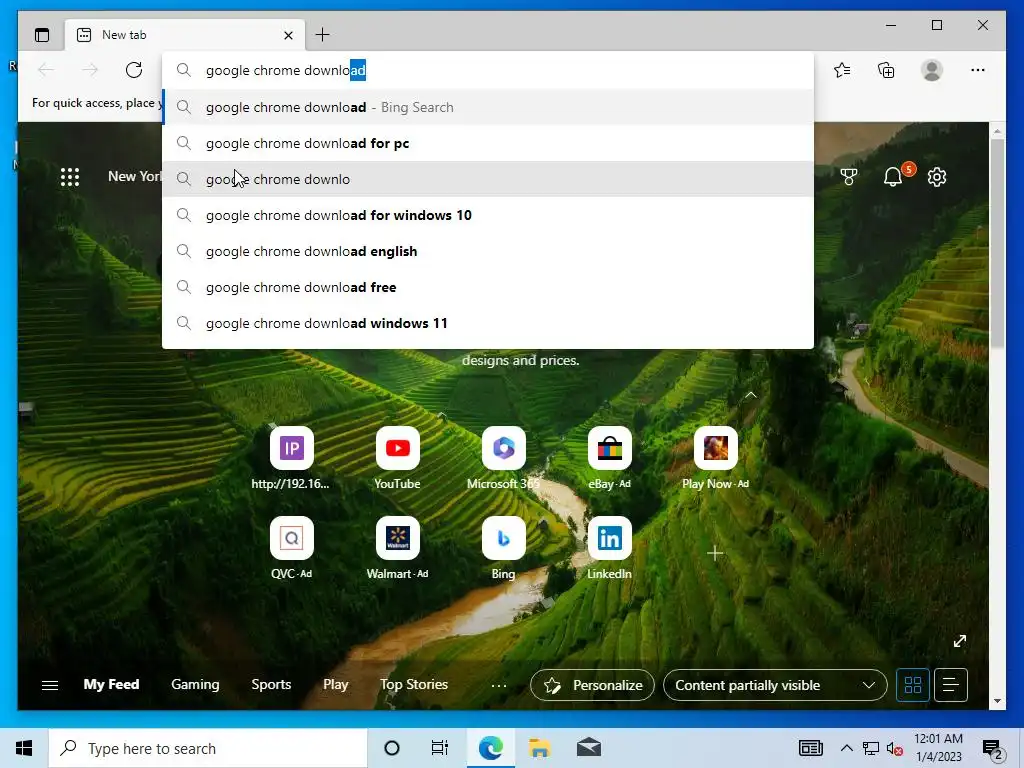Screen dimensions: 1024x768
Task: Select the Gaming feed tab
Action: click(195, 684)
